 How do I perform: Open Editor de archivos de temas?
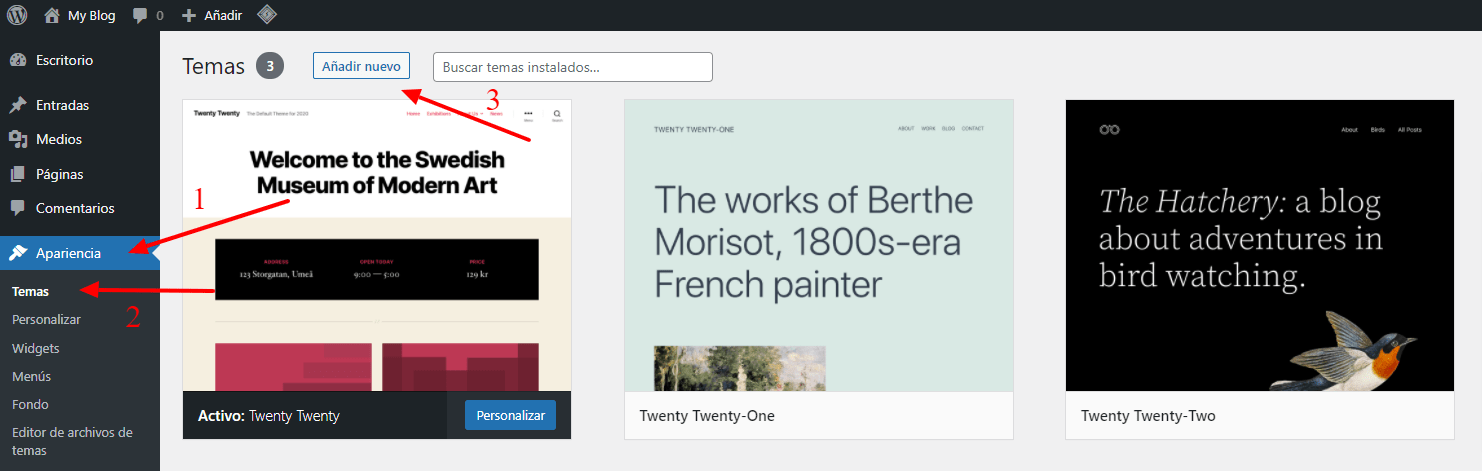click(72, 441)
